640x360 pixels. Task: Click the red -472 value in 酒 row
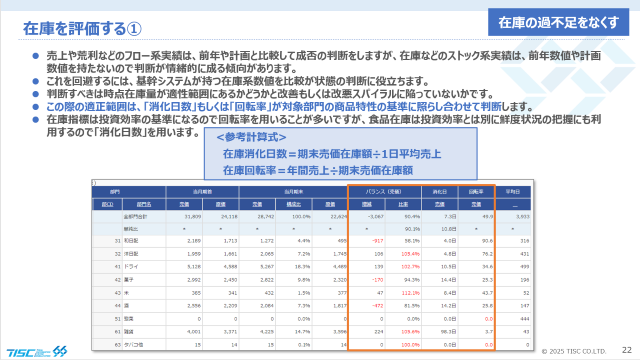(378, 306)
